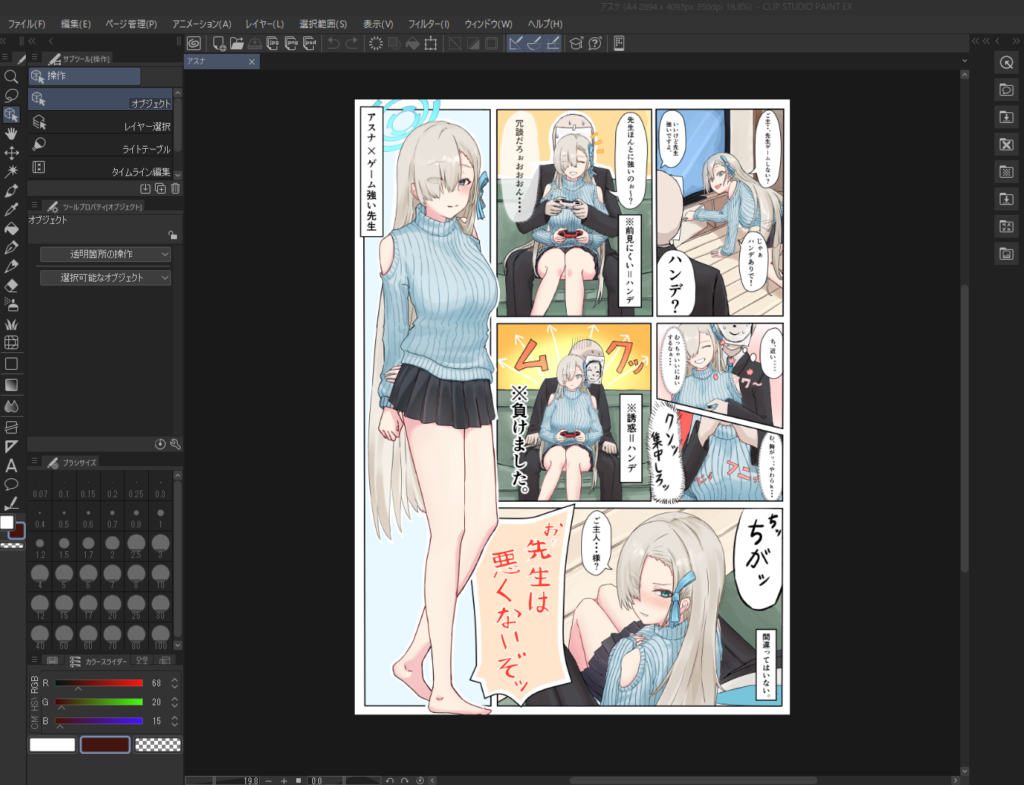
Task: Open レイヤー(L) menu
Action: click(x=264, y=24)
